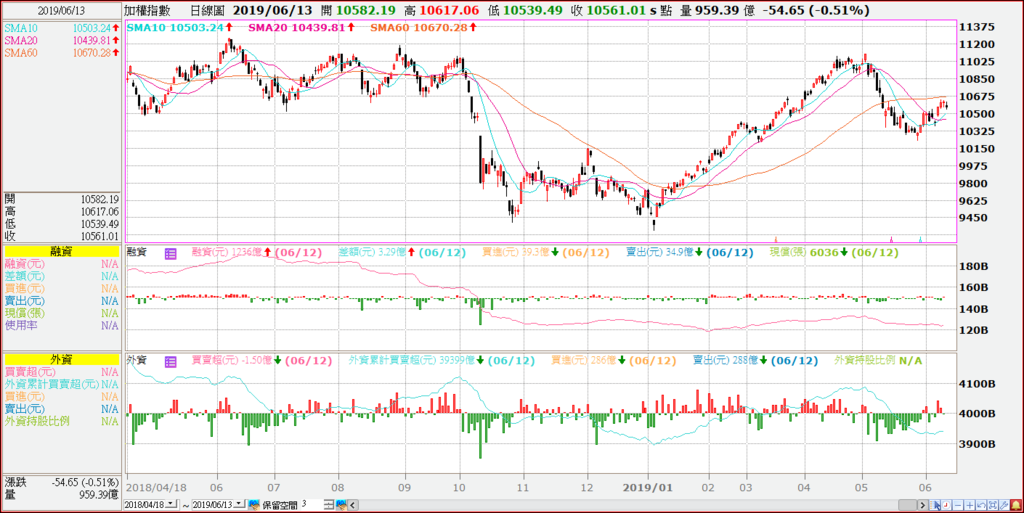Click 11375 price axis label

pos(976,27)
